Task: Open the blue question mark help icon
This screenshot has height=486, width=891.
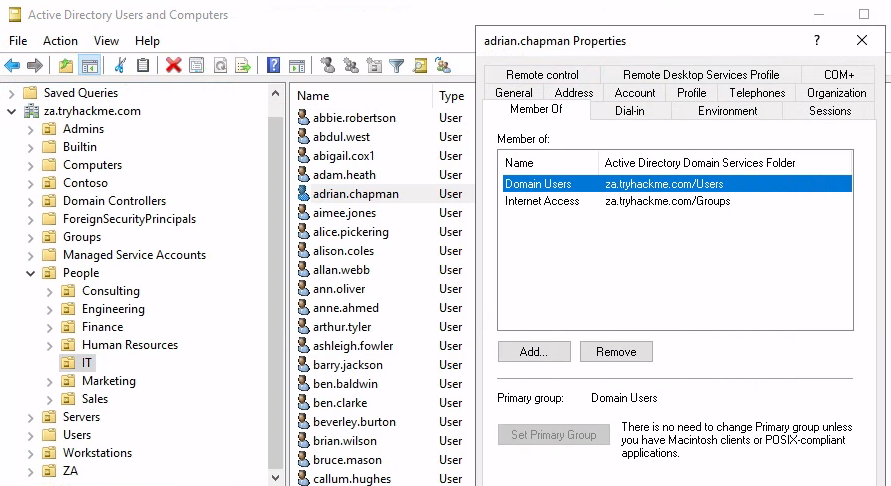Action: [273, 66]
